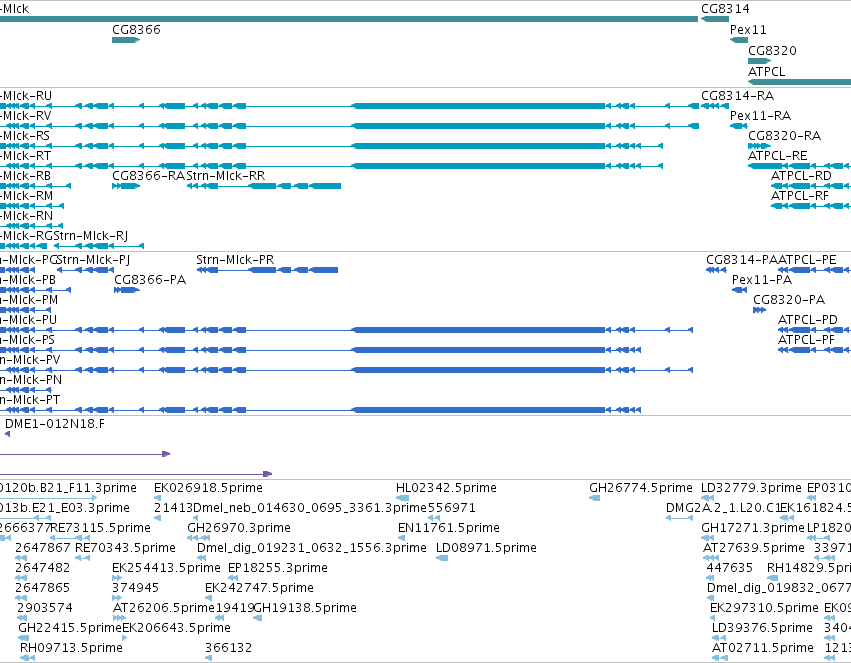Select the EST labeled 447635
This screenshot has height=663, width=851.
(x=730, y=568)
